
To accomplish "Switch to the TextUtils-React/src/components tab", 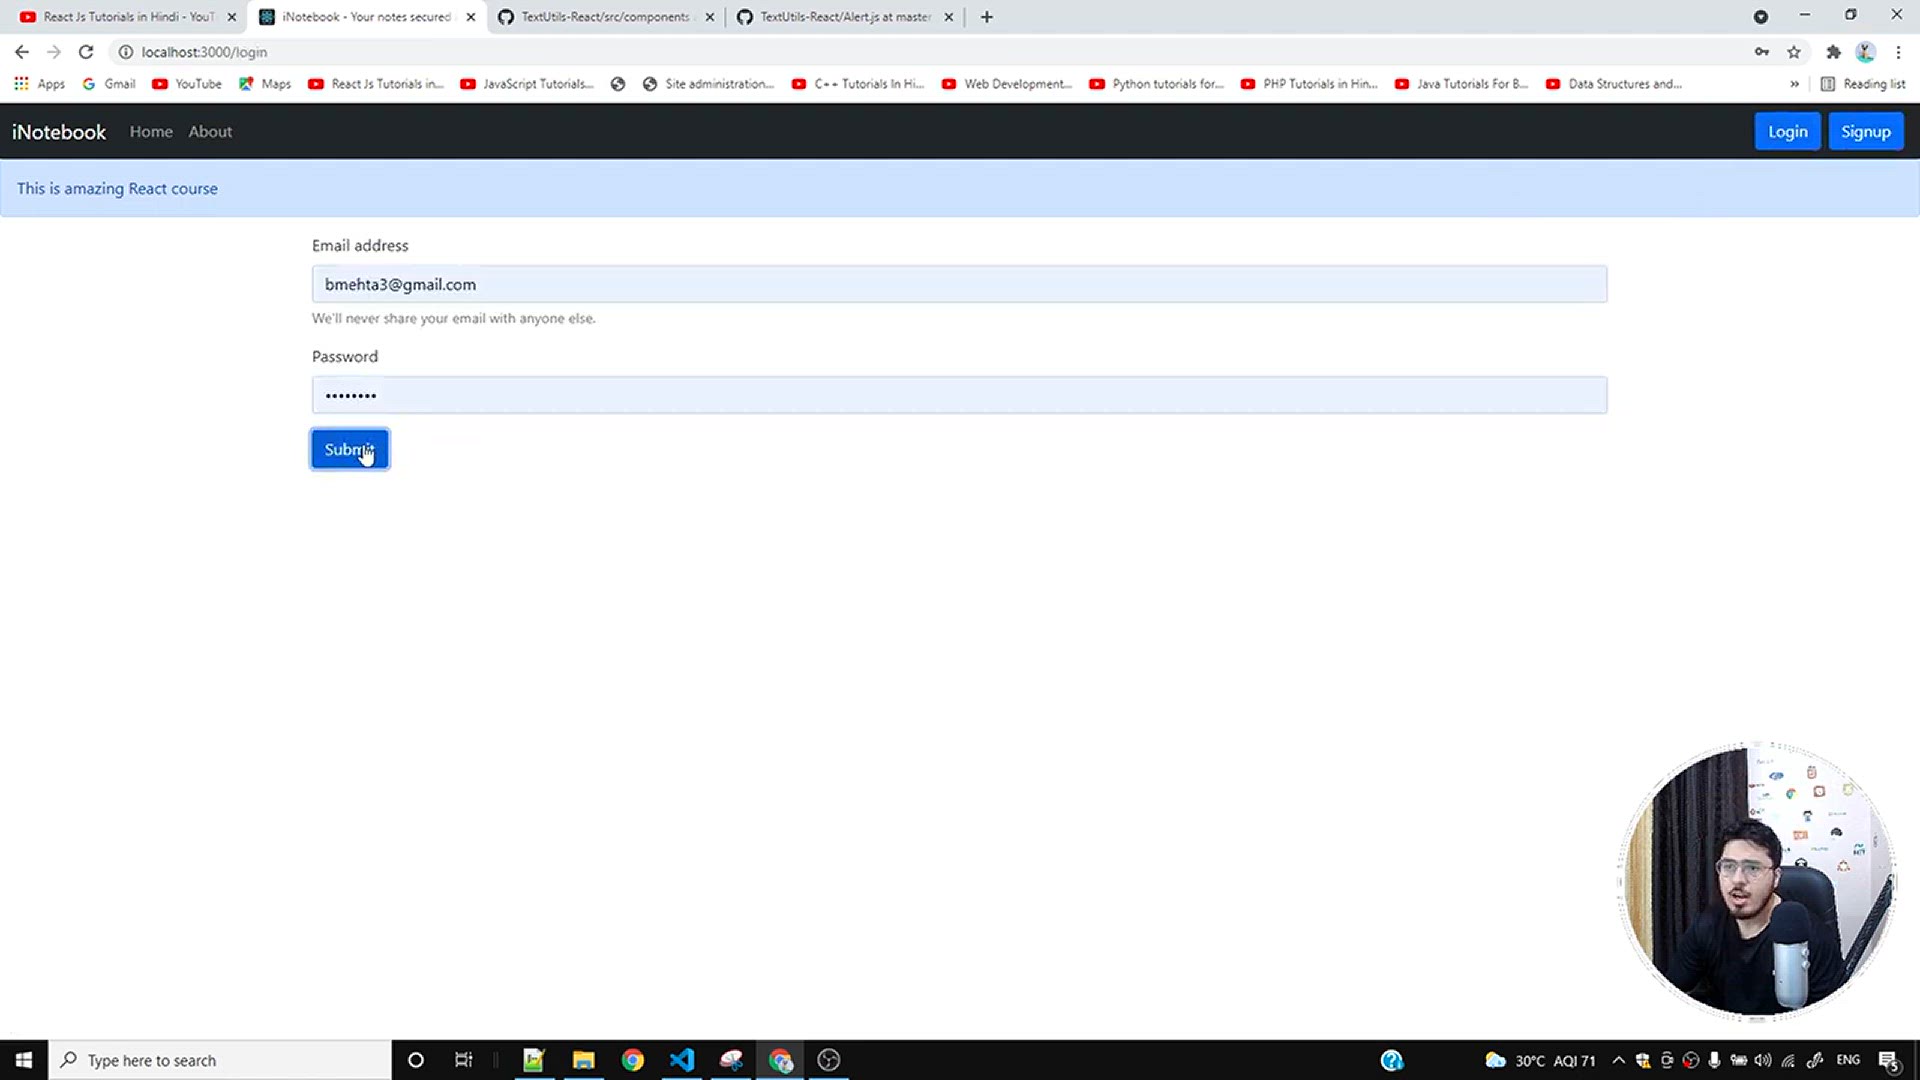I will (x=606, y=17).
